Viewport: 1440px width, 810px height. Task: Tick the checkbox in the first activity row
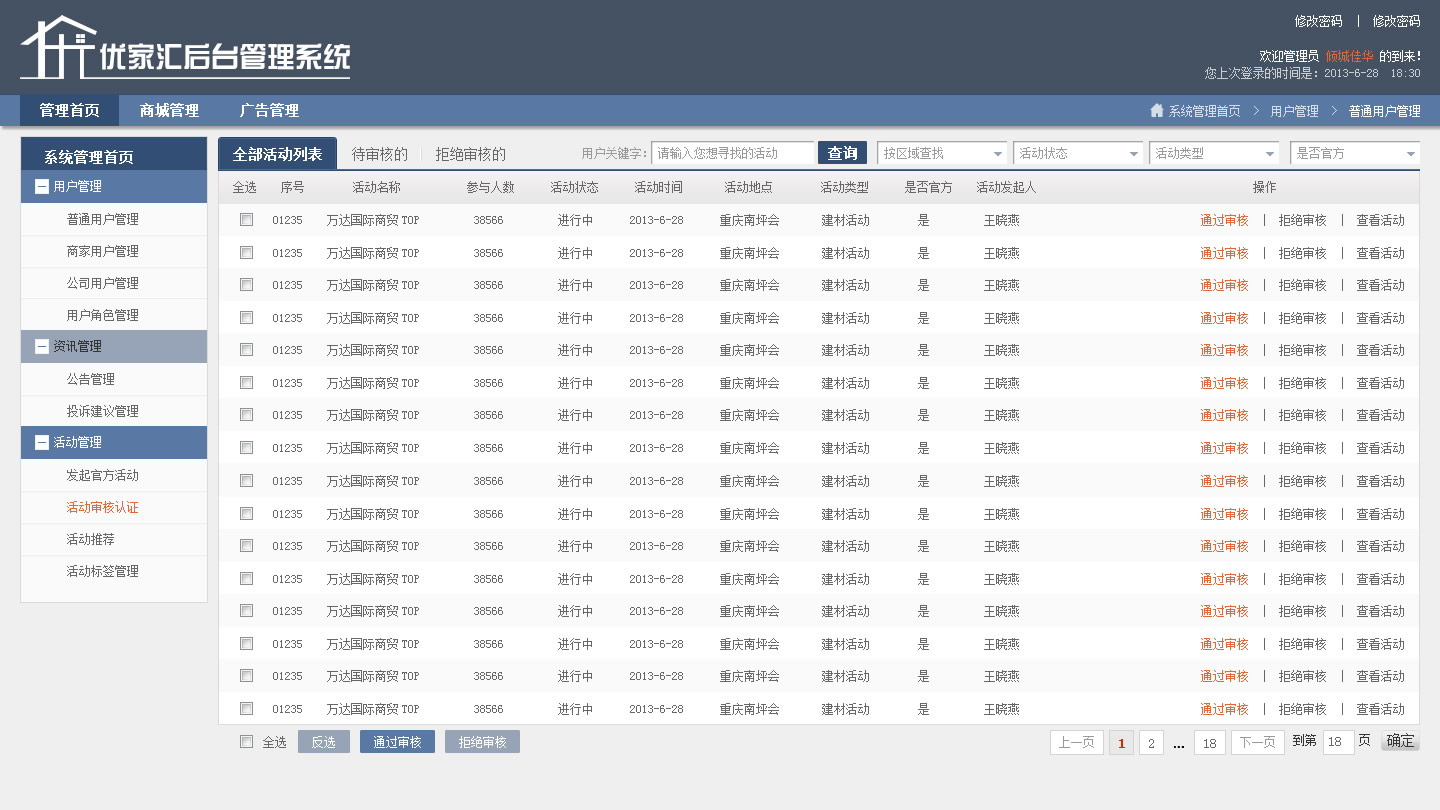pyautogui.click(x=246, y=220)
